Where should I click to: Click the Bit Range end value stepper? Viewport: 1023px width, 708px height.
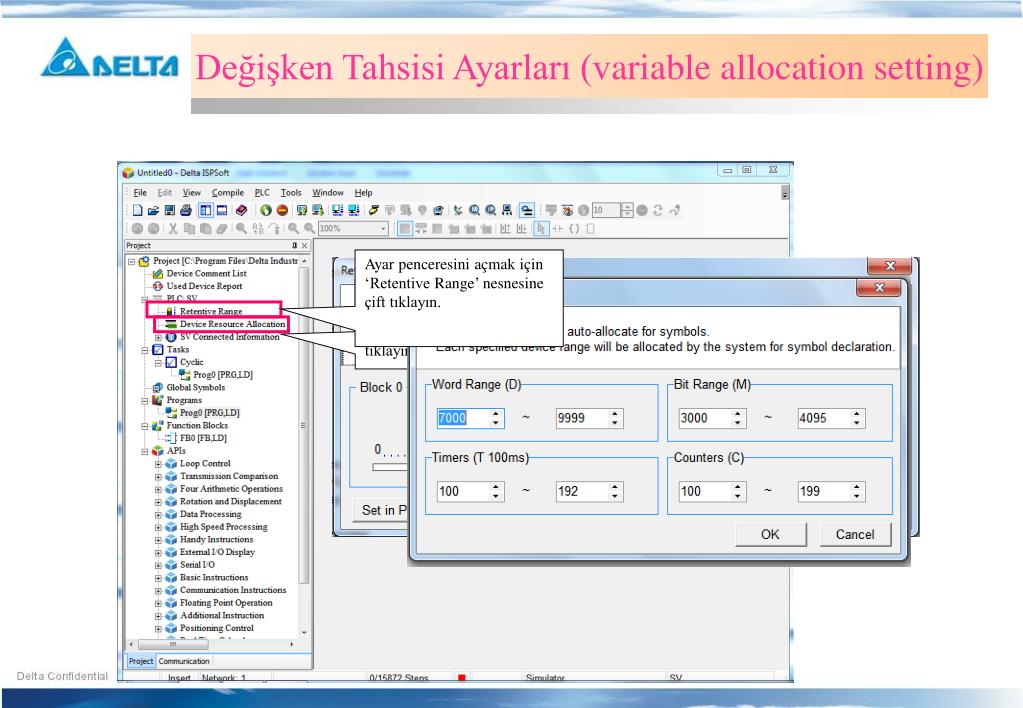[x=857, y=419]
